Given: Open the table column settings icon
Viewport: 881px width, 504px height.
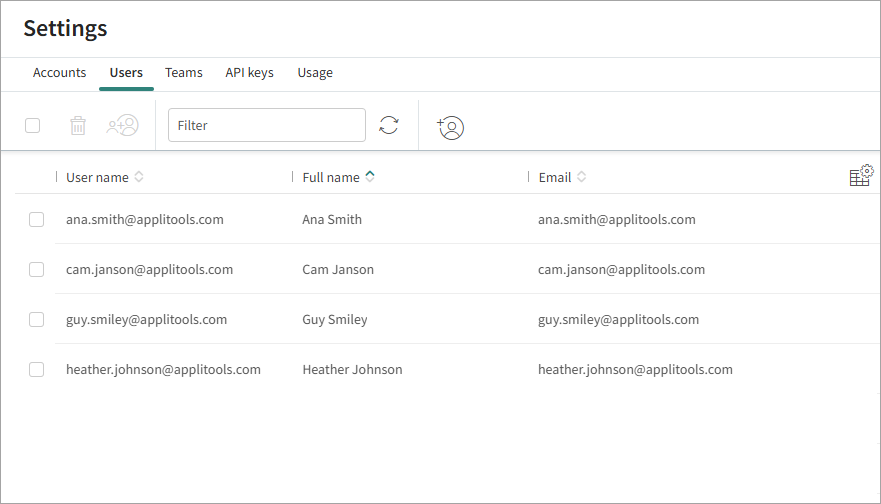Looking at the screenshot, I should point(860,176).
